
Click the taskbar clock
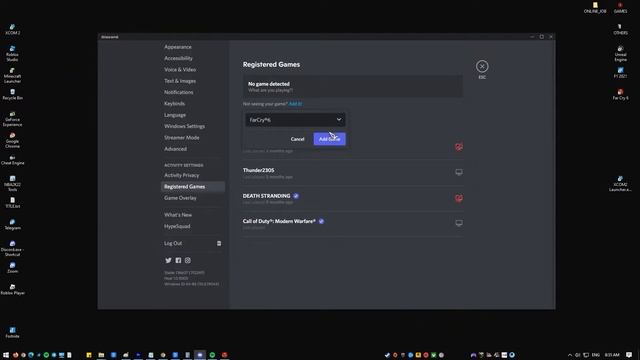[612, 355]
